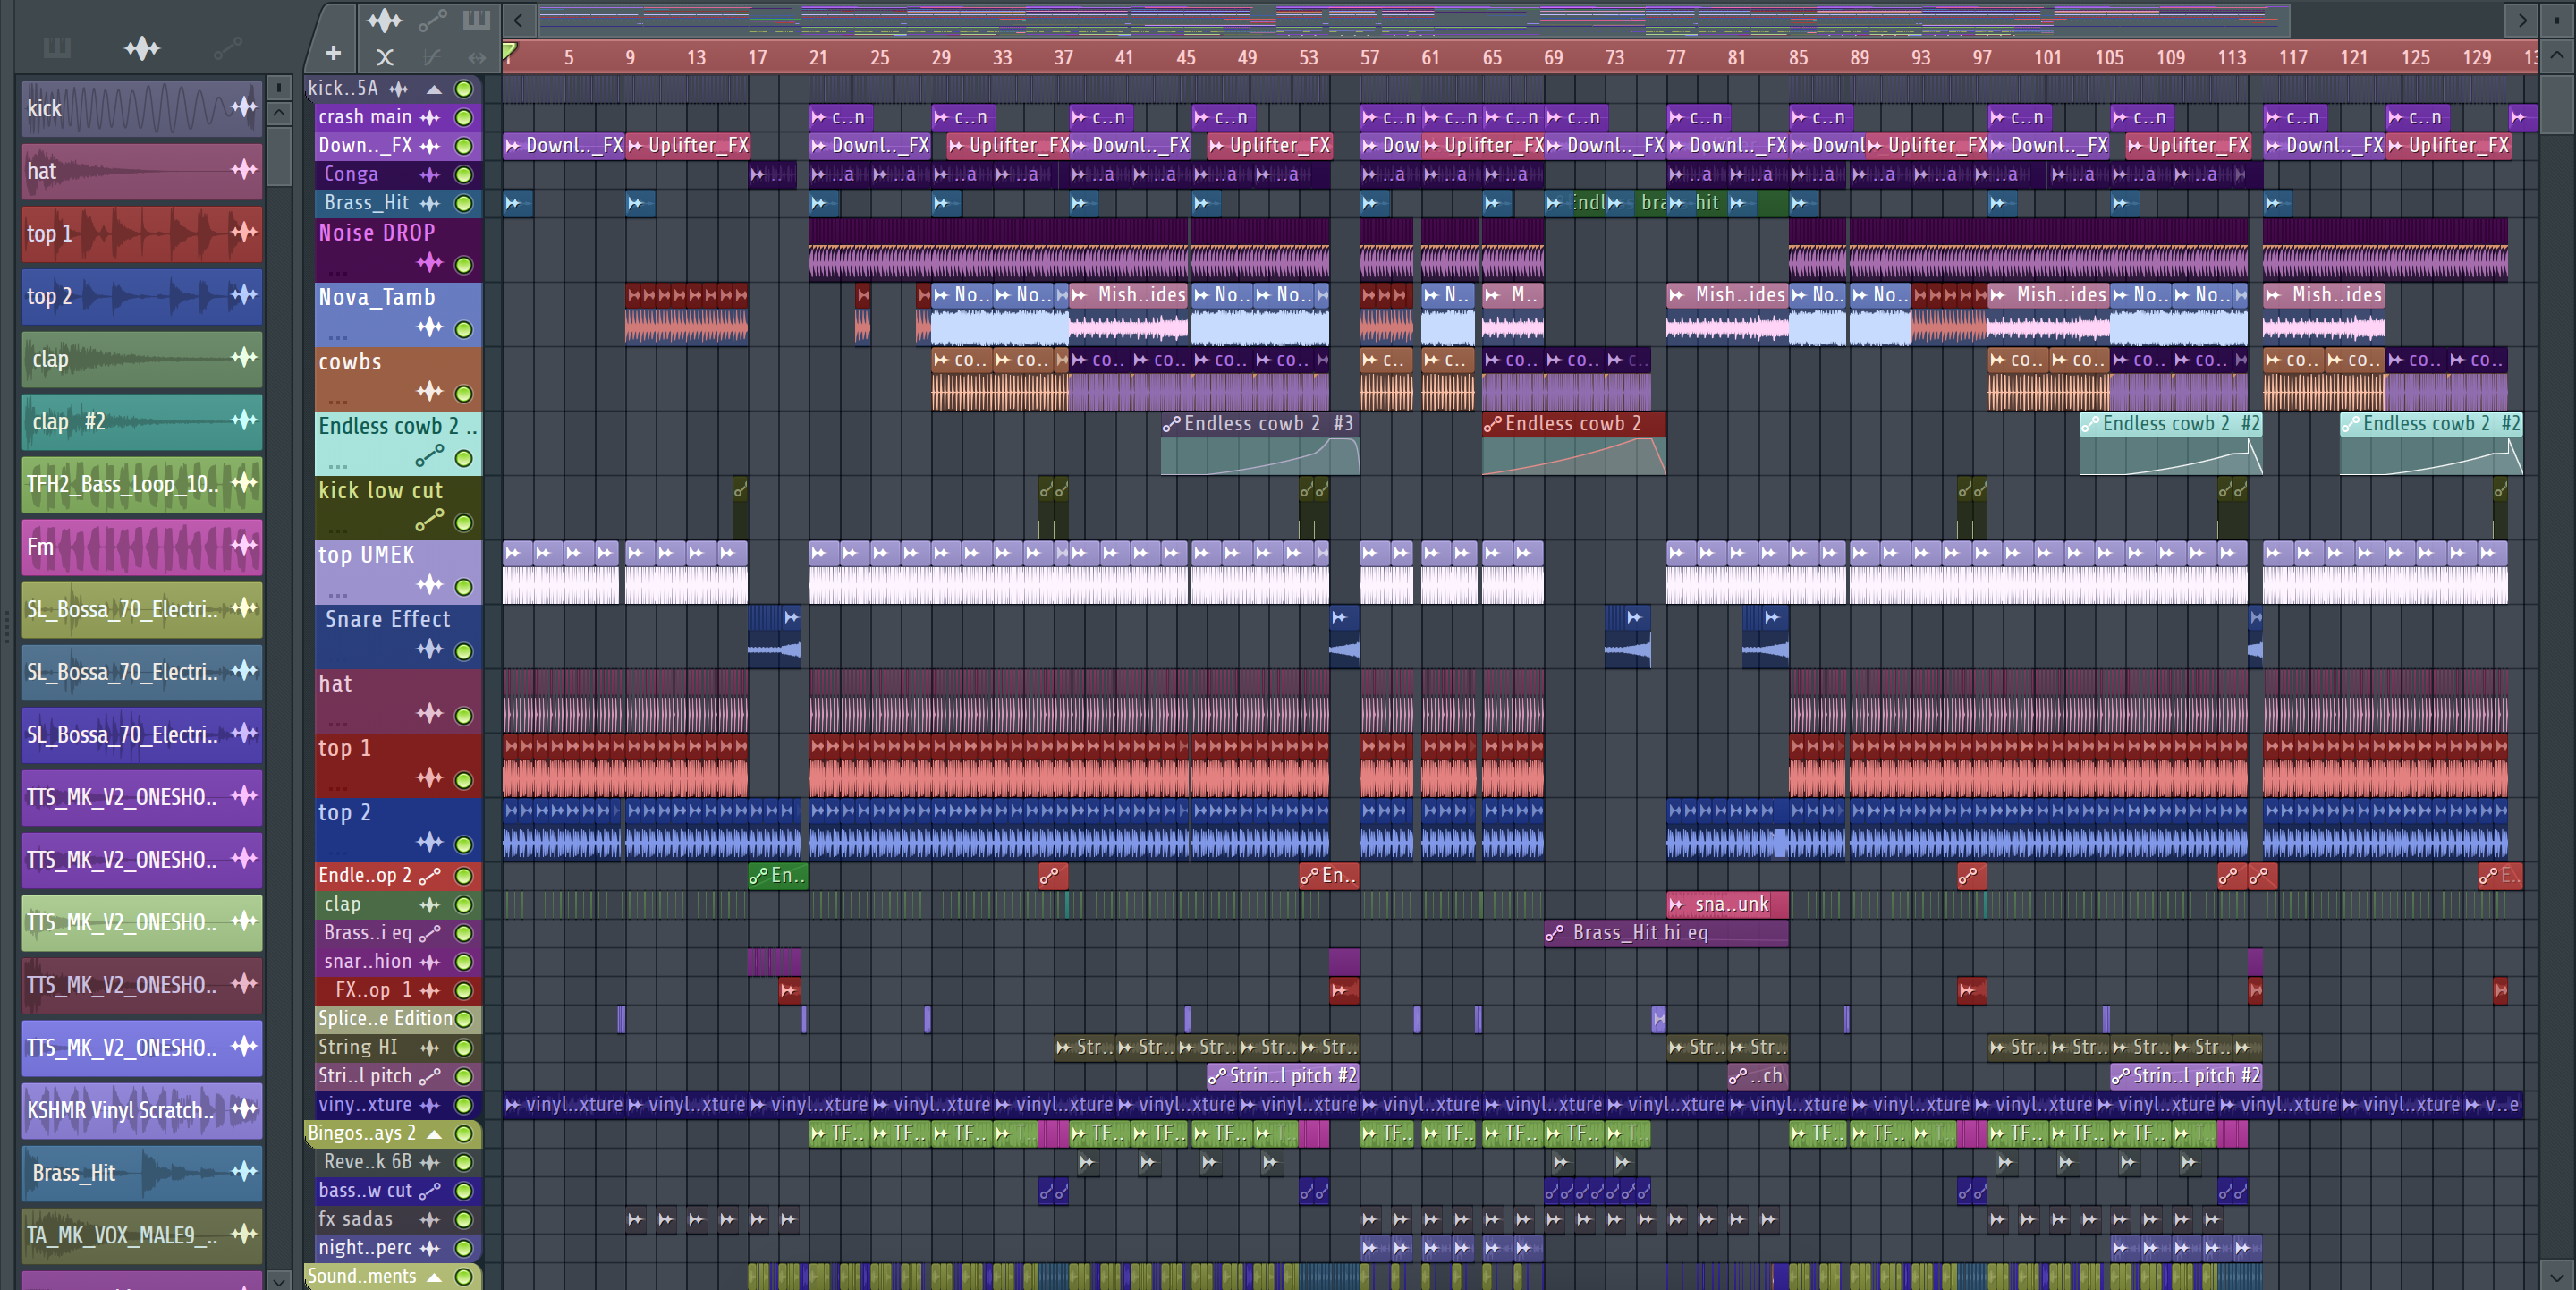2576x1290 pixels.
Task: Mute the Noise DROP track
Action: 464,264
